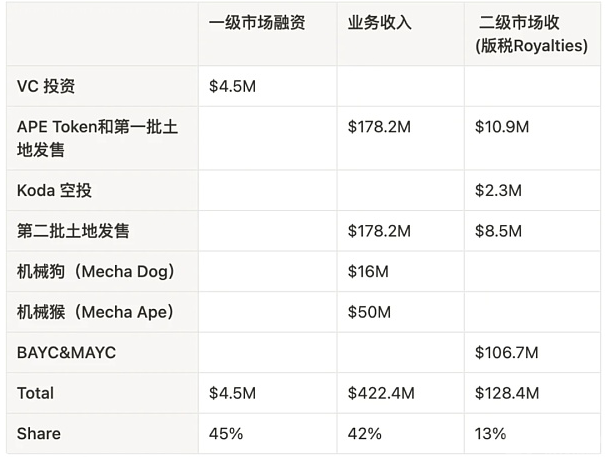Viewport: 613px width, 462px height.
Task: Select the 业务收入 column header
Action: 380,23
